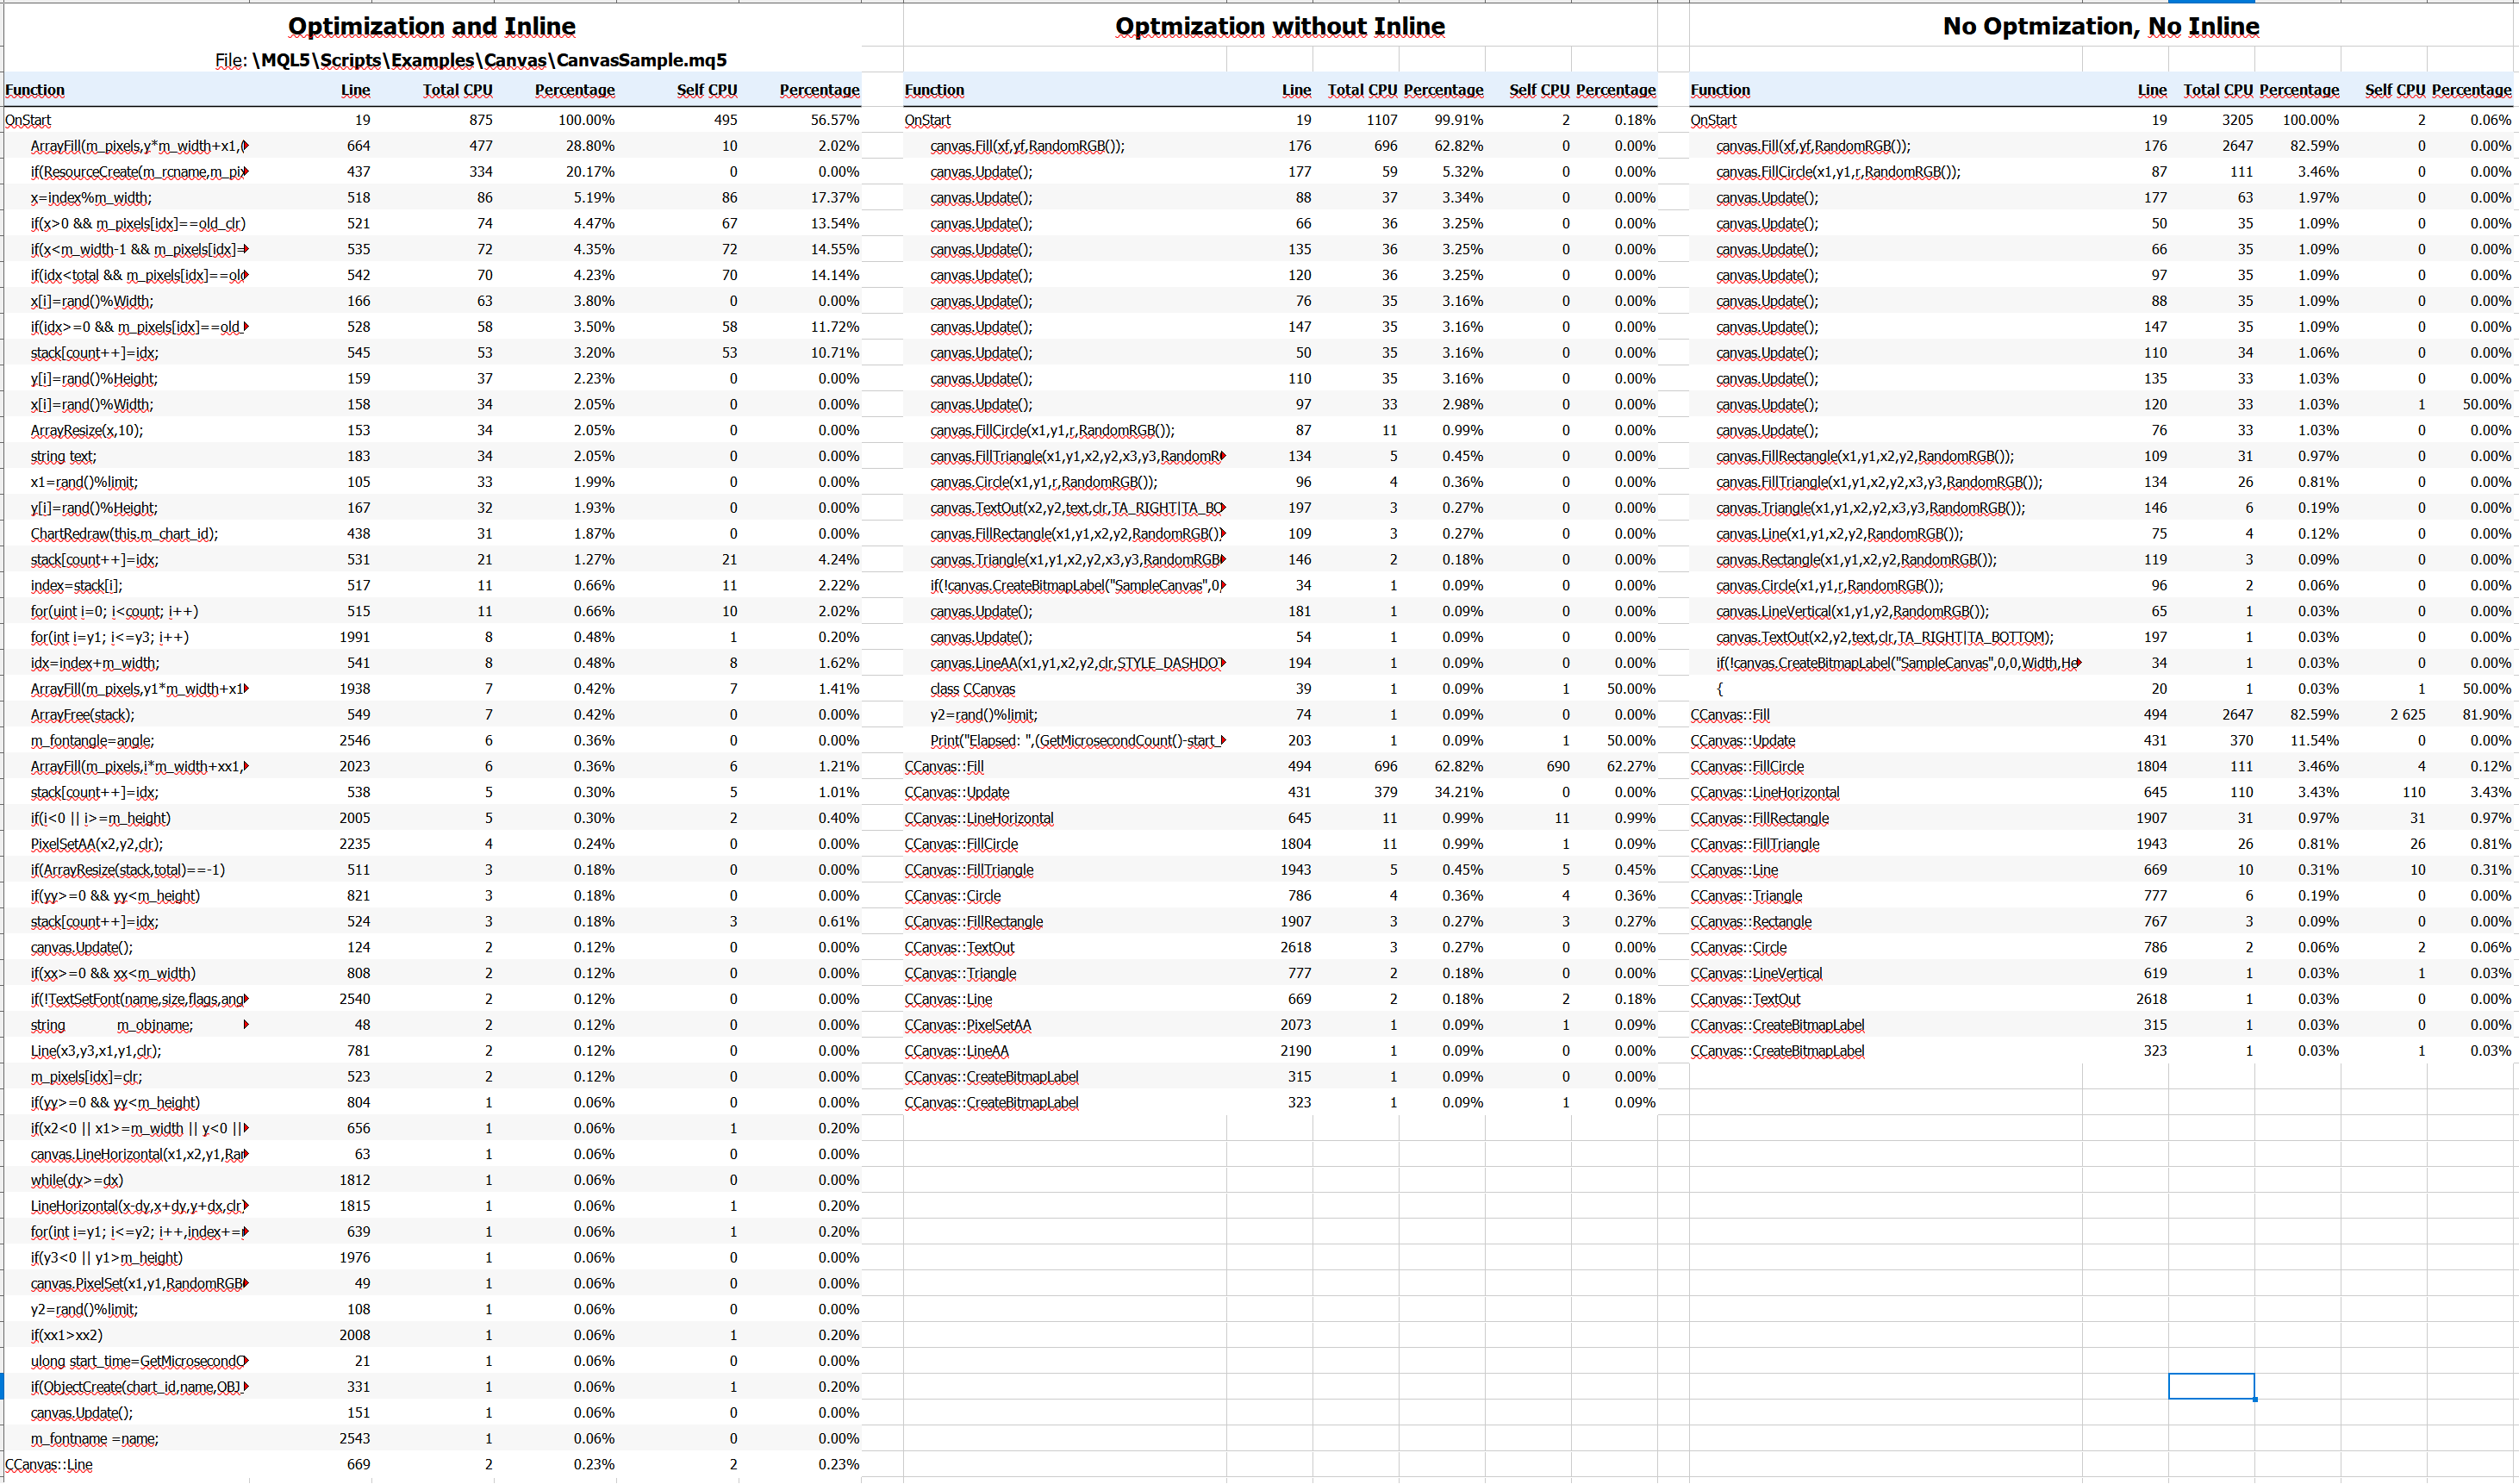Select the 'CCanvas::PixelSetAA' cell
2519x1484 pixels.
pos(967,1025)
